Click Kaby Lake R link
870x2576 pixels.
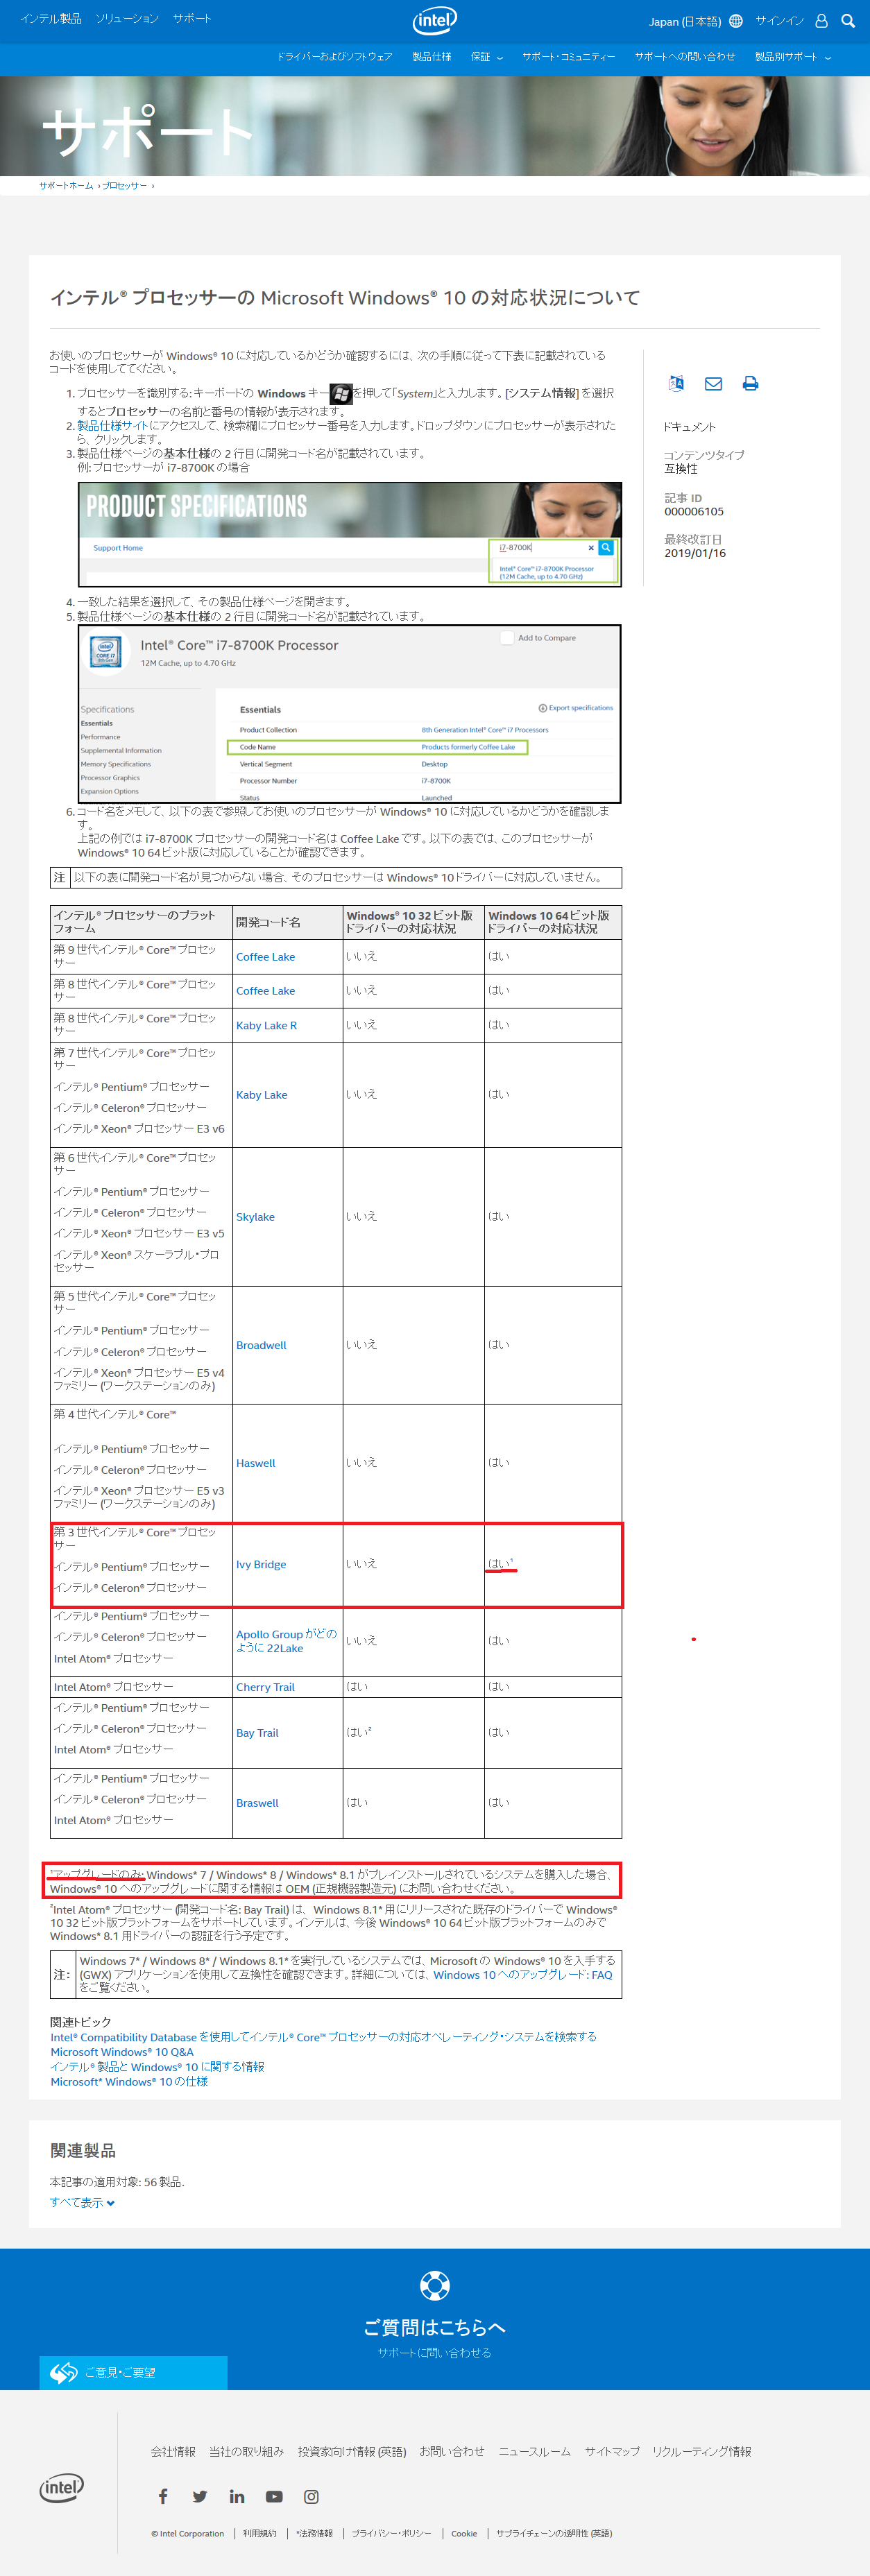pyautogui.click(x=266, y=1025)
